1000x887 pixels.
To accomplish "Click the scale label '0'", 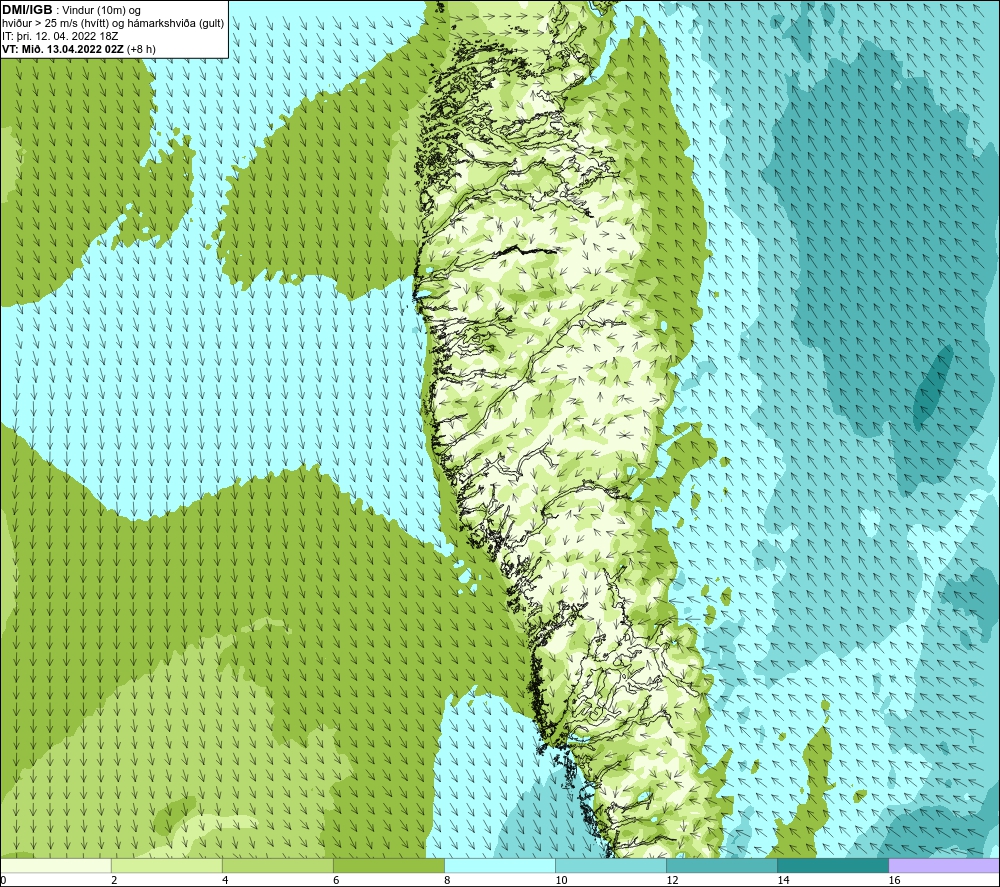I will point(4,880).
